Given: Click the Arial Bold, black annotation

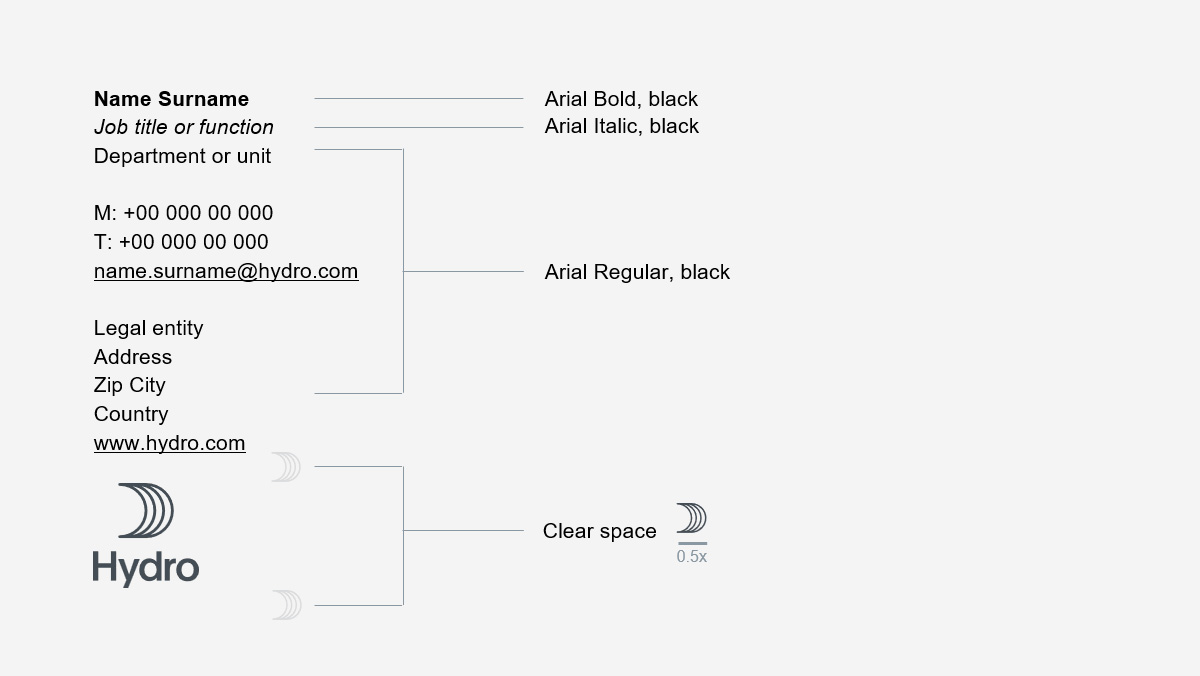Looking at the screenshot, I should 621,99.
